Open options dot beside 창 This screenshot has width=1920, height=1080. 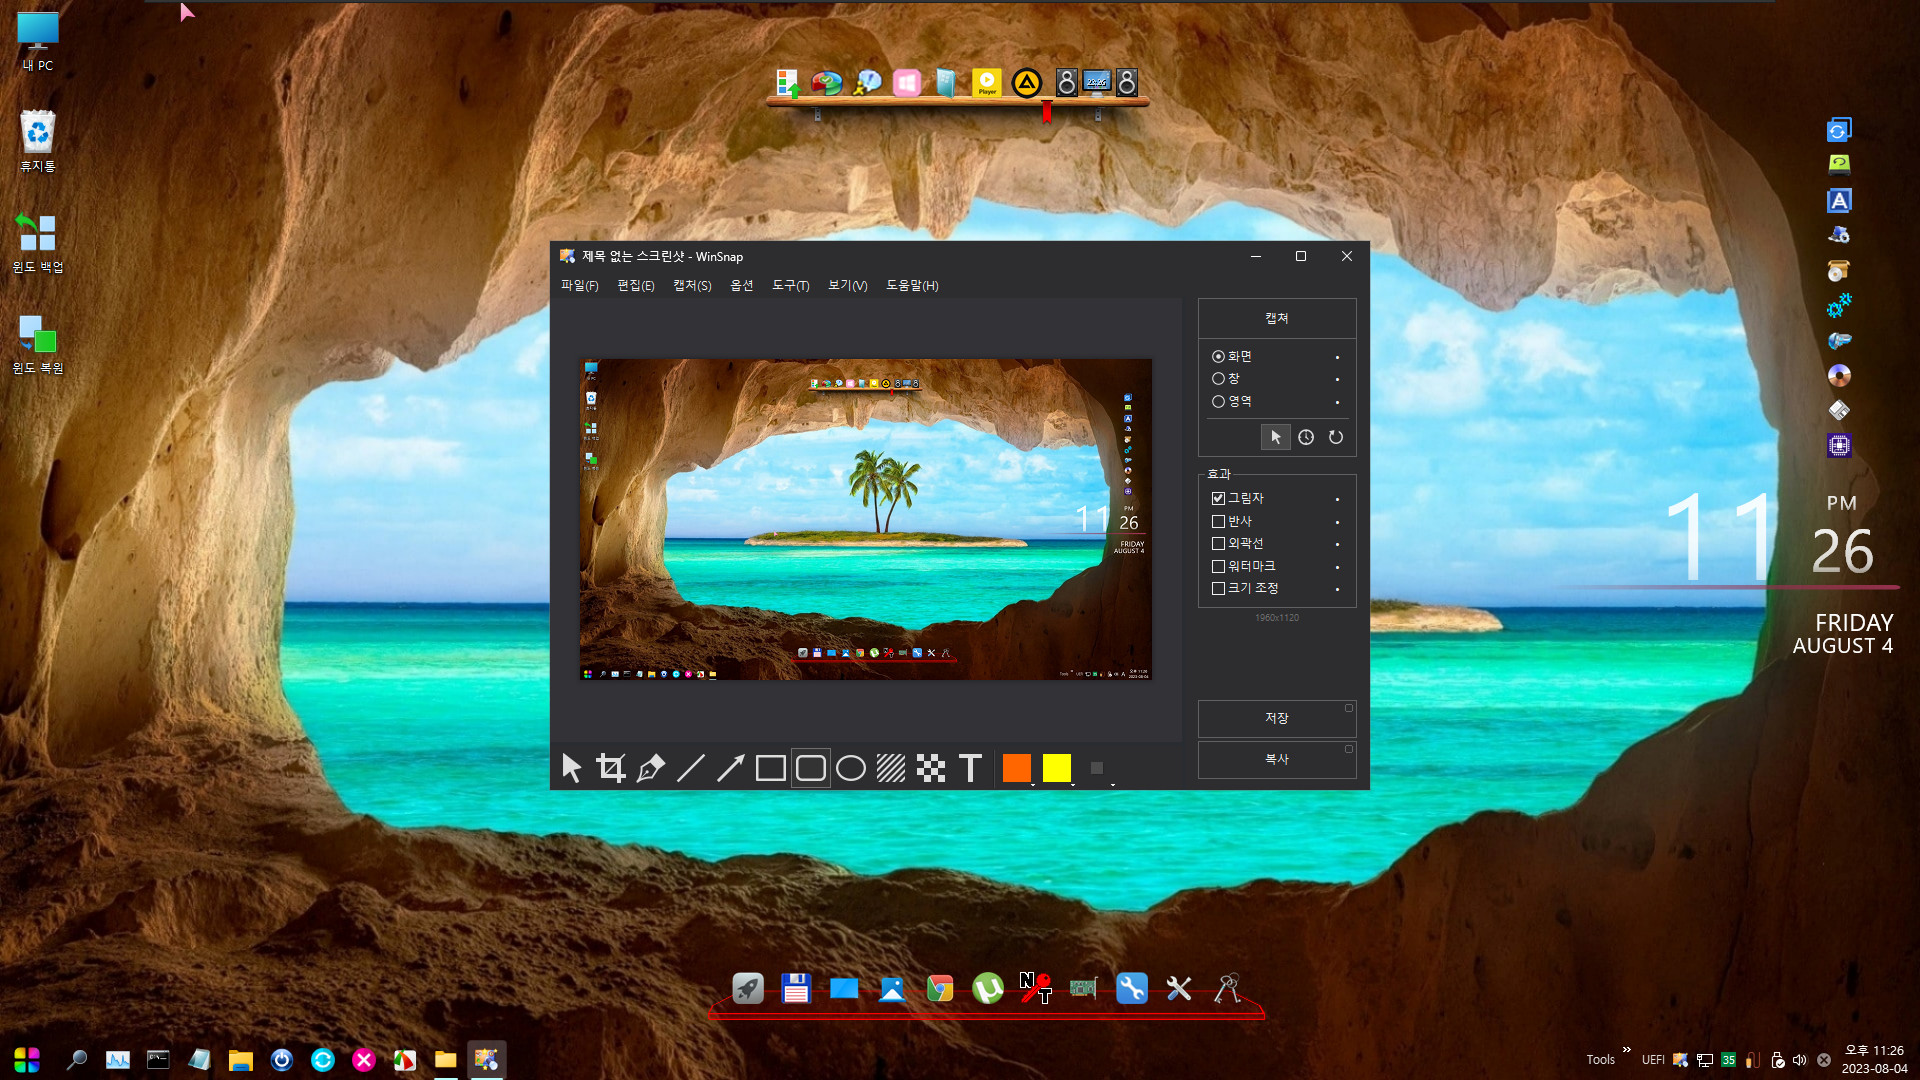click(x=1337, y=379)
